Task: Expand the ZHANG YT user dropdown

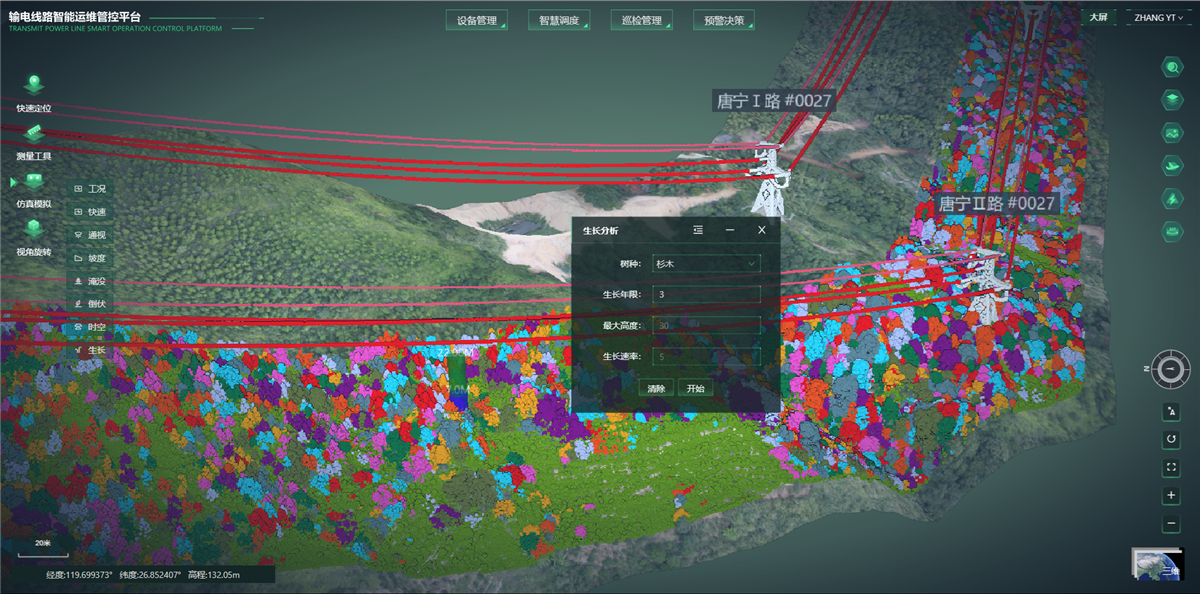Action: tap(1160, 18)
